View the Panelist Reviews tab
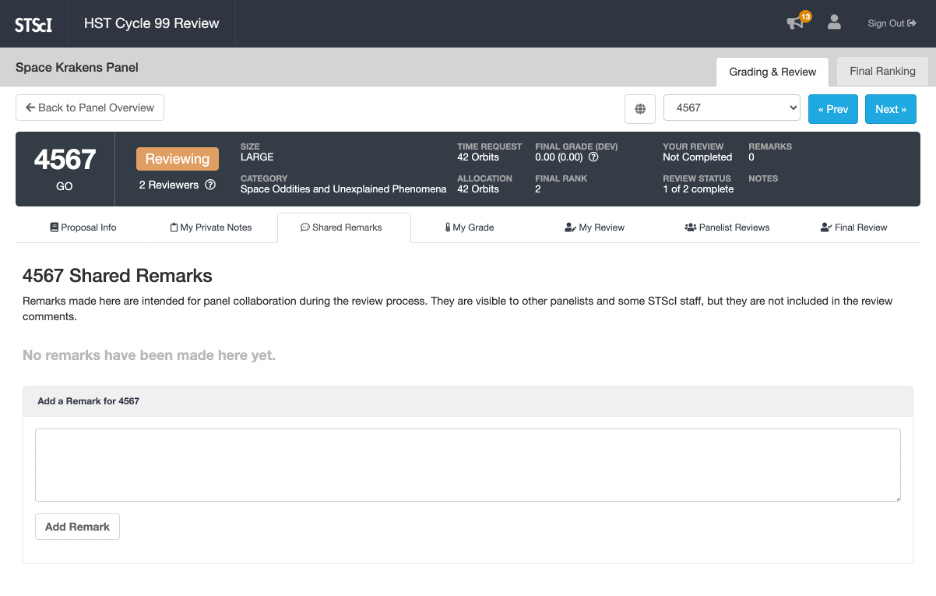Image resolution: width=936 pixels, height=596 pixels. click(727, 228)
